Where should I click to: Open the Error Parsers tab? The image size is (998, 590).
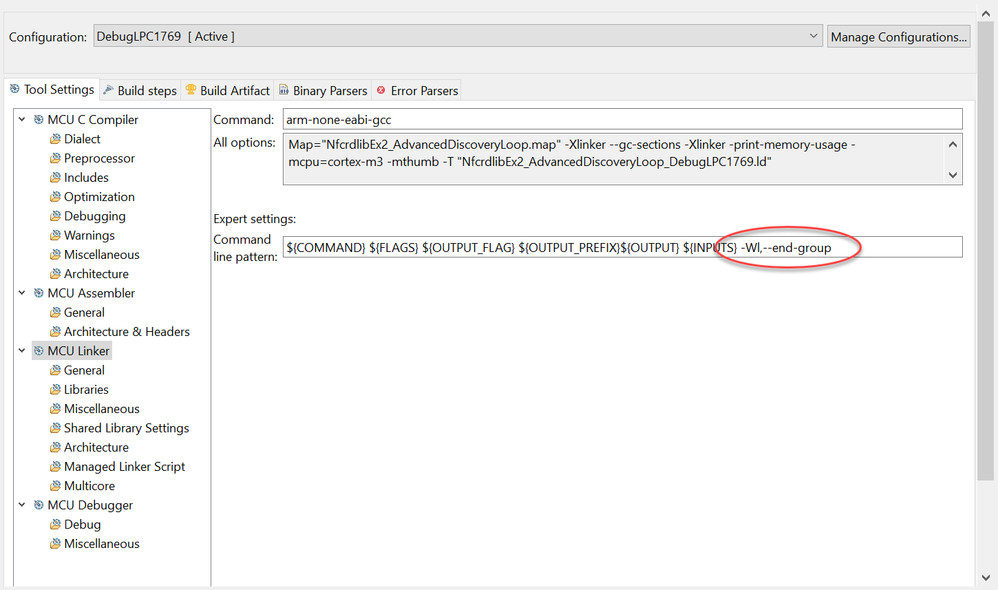click(x=418, y=90)
